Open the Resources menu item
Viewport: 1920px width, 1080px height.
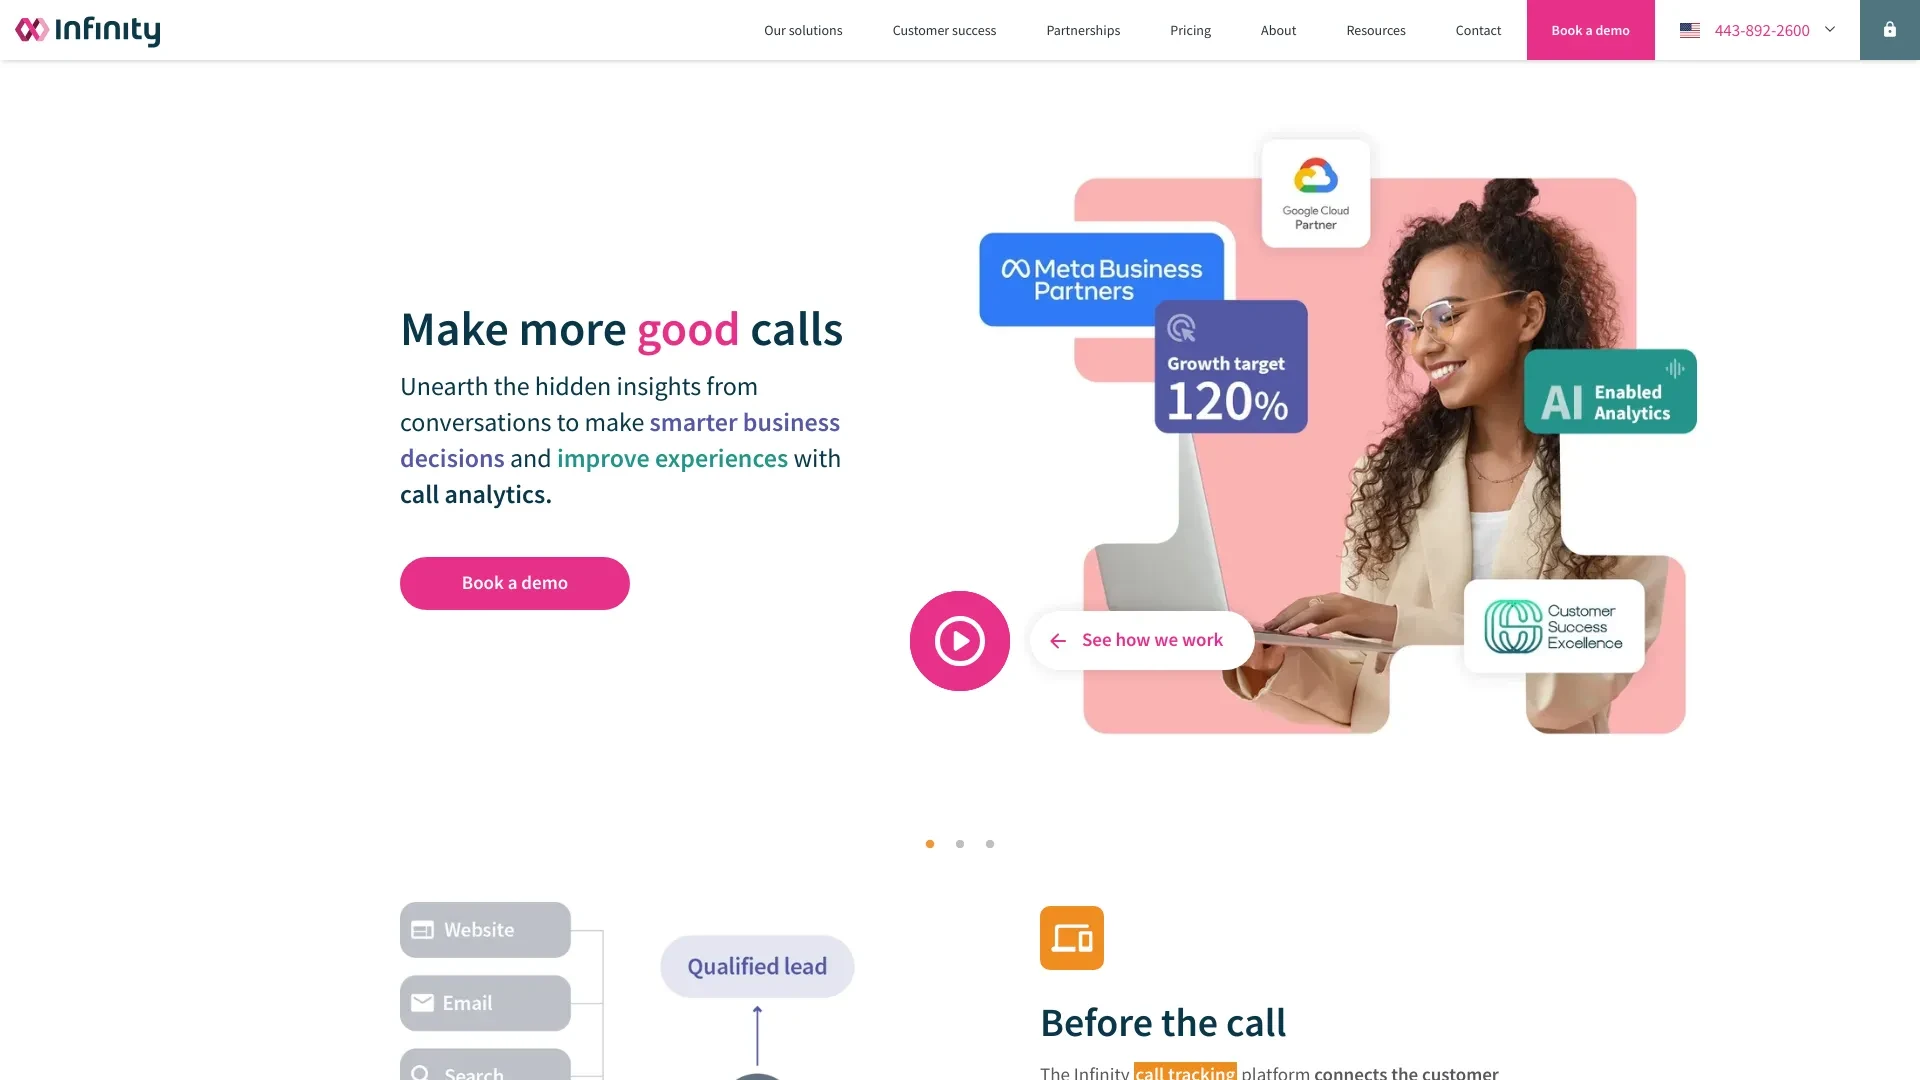(x=1375, y=29)
